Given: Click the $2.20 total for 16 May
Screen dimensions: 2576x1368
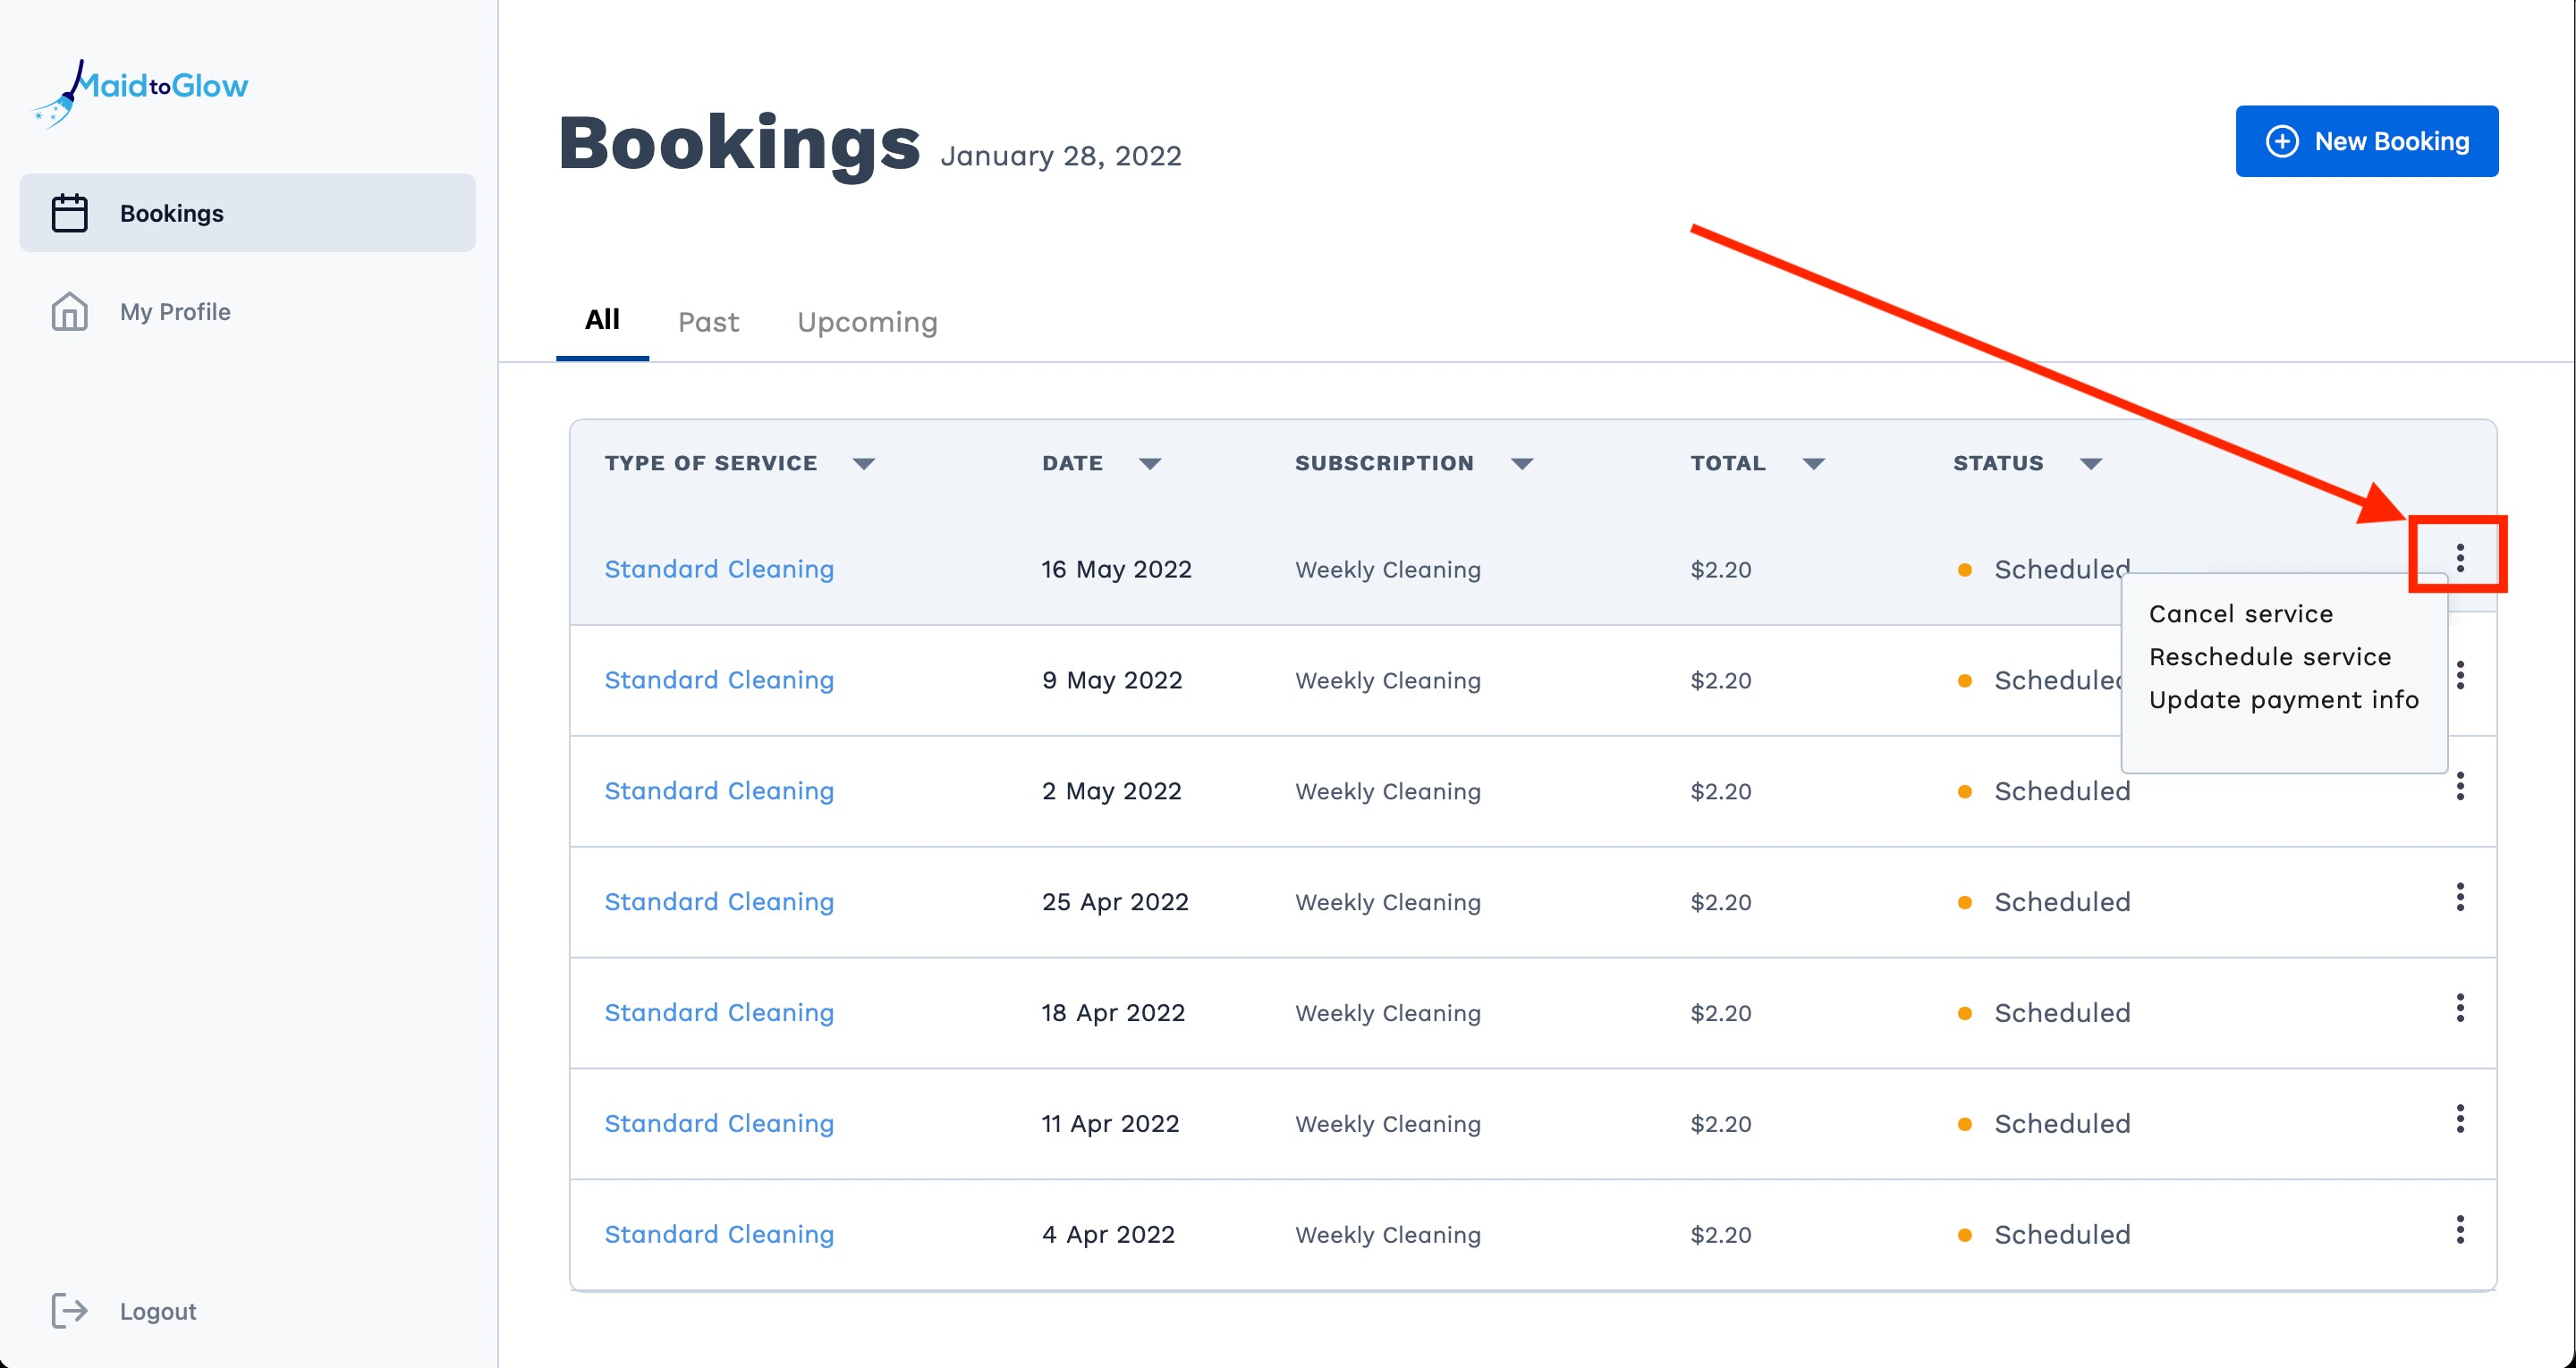Looking at the screenshot, I should [x=1720, y=570].
